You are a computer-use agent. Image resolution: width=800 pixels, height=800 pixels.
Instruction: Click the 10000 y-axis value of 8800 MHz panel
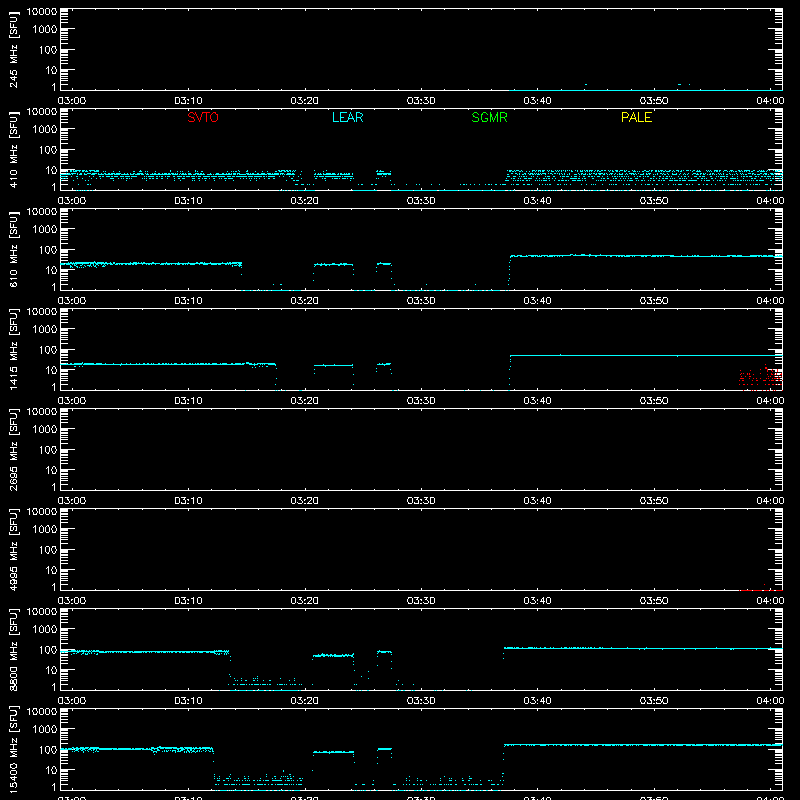42,612
